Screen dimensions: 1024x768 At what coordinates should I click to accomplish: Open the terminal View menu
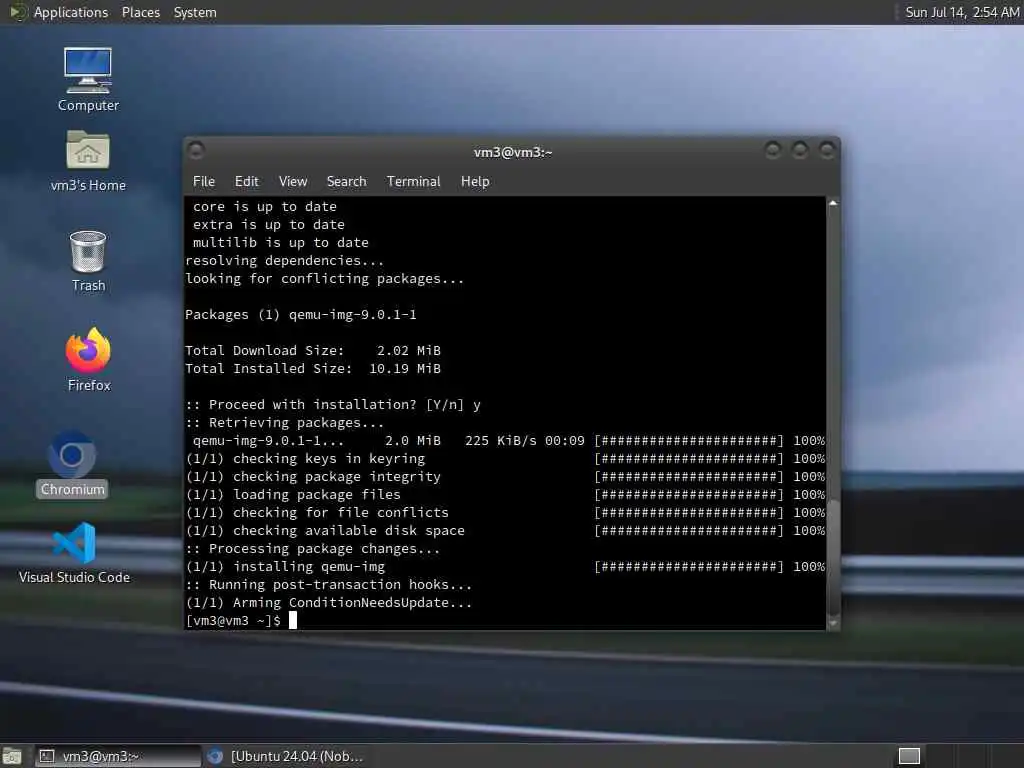tap(293, 182)
